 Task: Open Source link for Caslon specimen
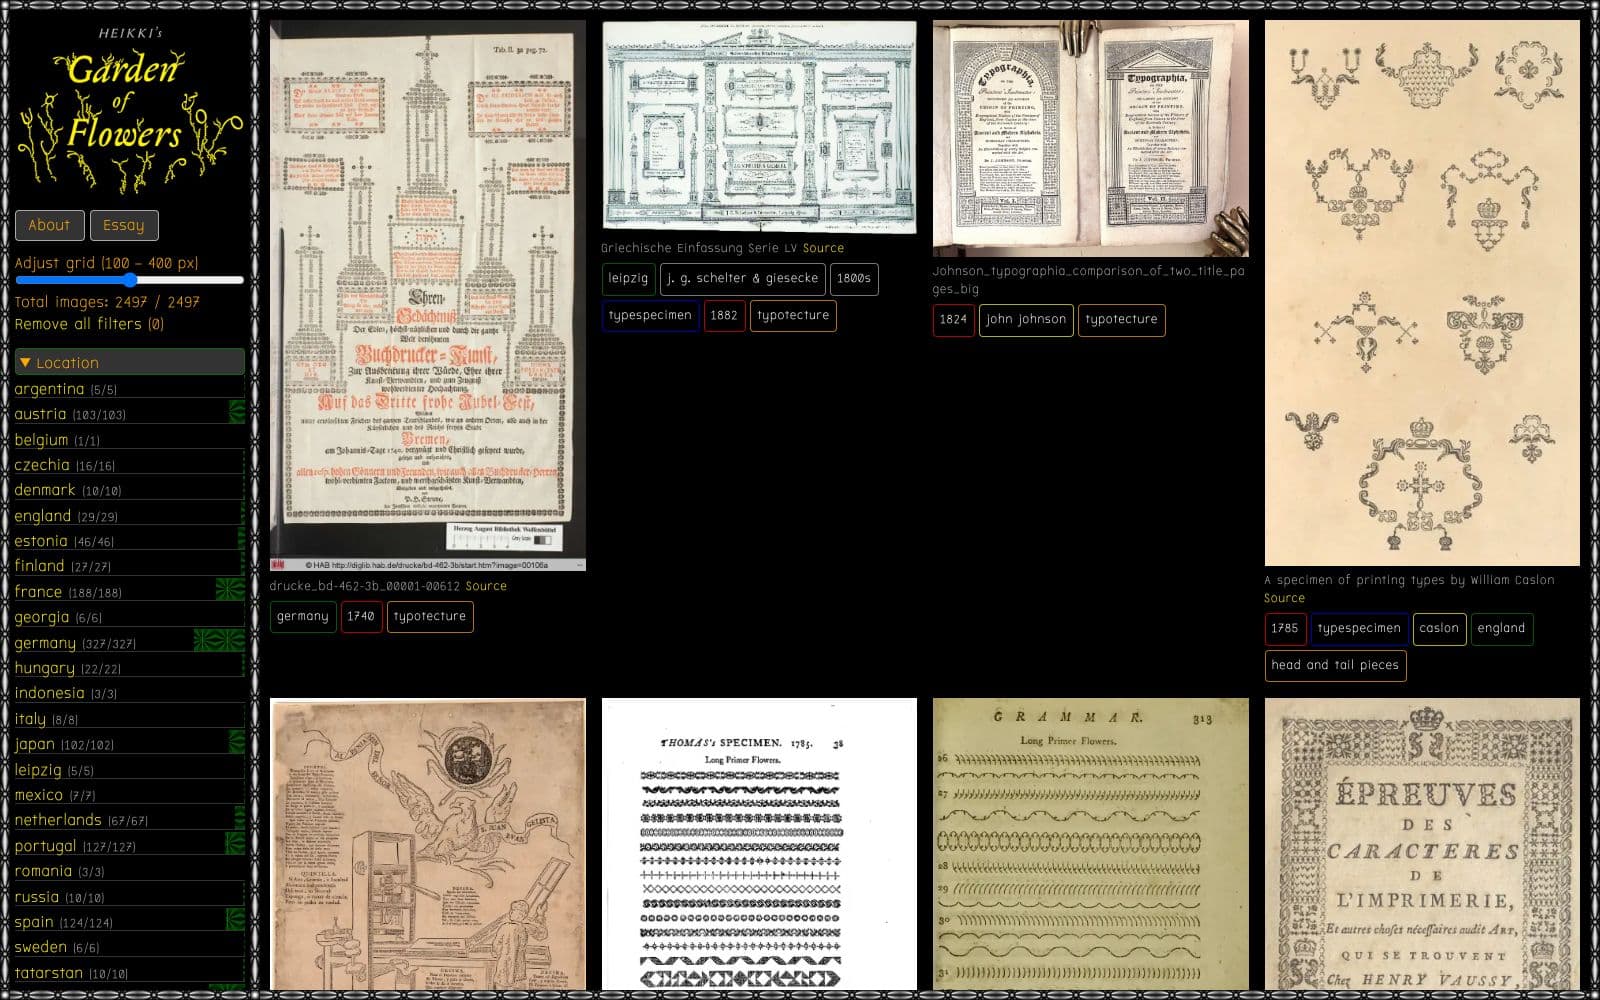pyautogui.click(x=1284, y=598)
